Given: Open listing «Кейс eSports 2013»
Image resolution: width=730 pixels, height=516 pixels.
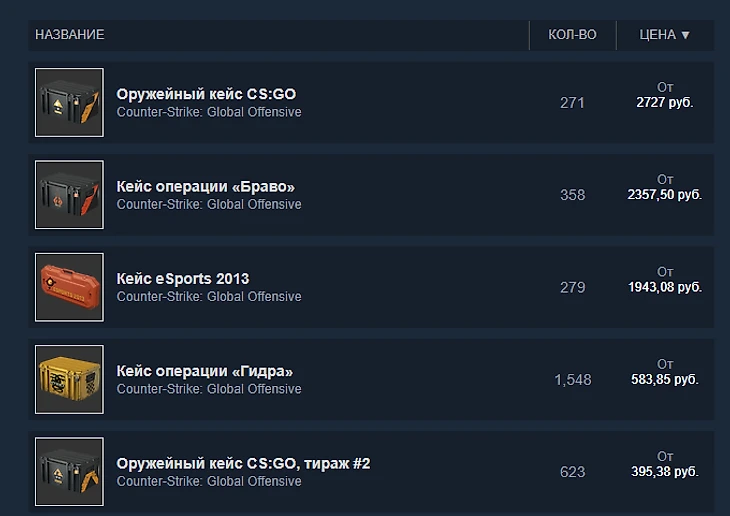Looking at the screenshot, I should [x=182, y=279].
